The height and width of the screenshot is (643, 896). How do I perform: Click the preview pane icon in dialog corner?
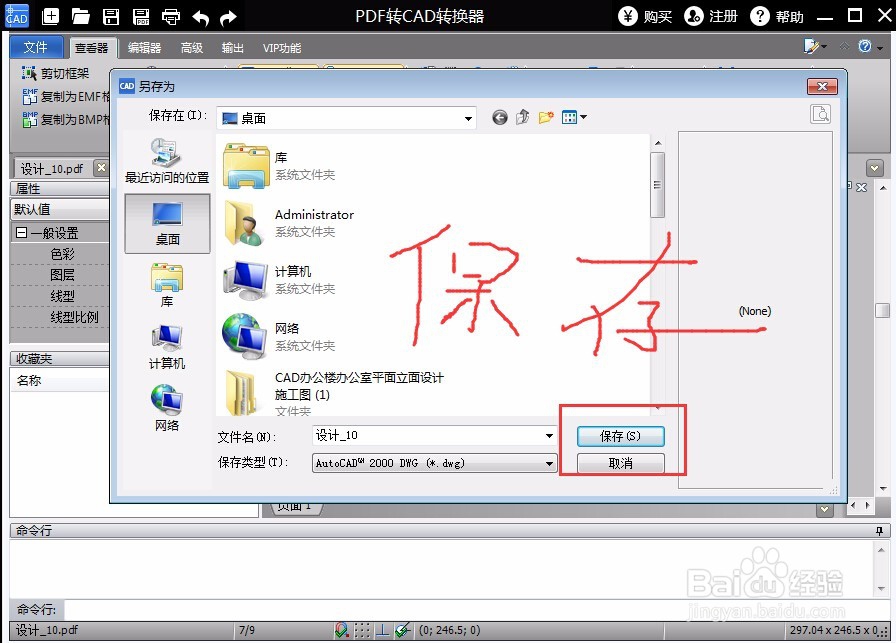(x=820, y=114)
